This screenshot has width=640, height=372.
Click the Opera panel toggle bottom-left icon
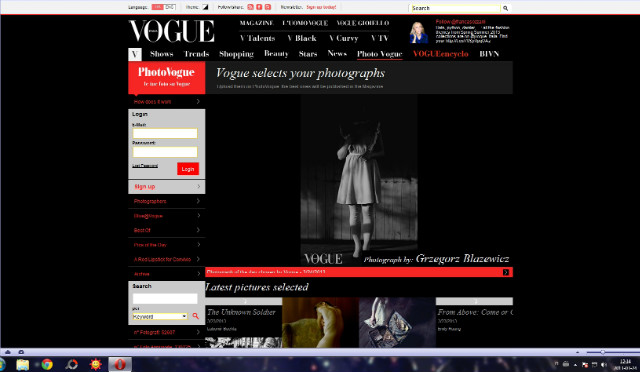8,352
